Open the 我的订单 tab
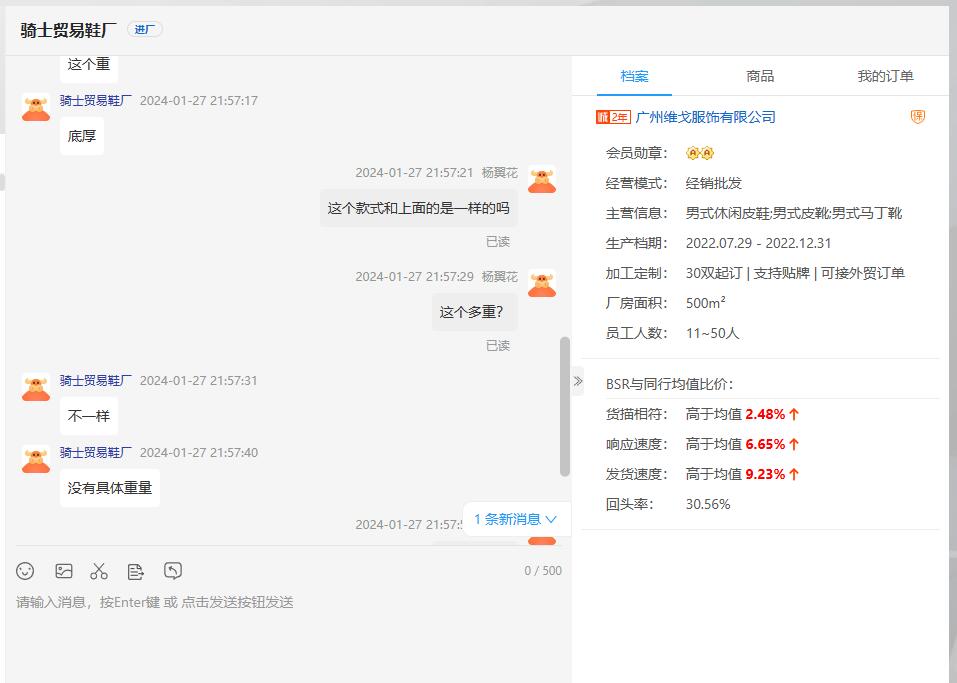Screen dimensions: 957x683 [885, 76]
